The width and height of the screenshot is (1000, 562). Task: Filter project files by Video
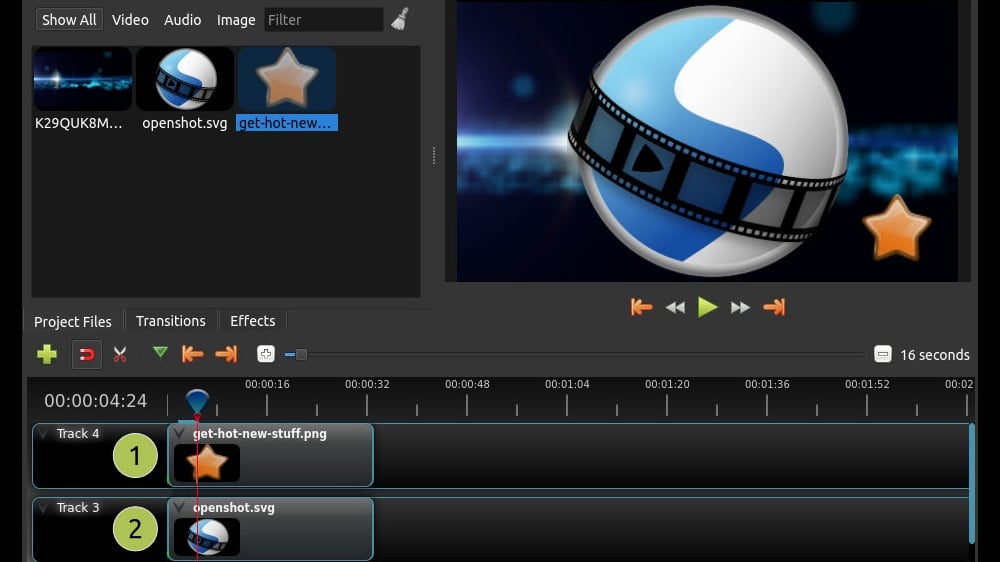tap(130, 20)
